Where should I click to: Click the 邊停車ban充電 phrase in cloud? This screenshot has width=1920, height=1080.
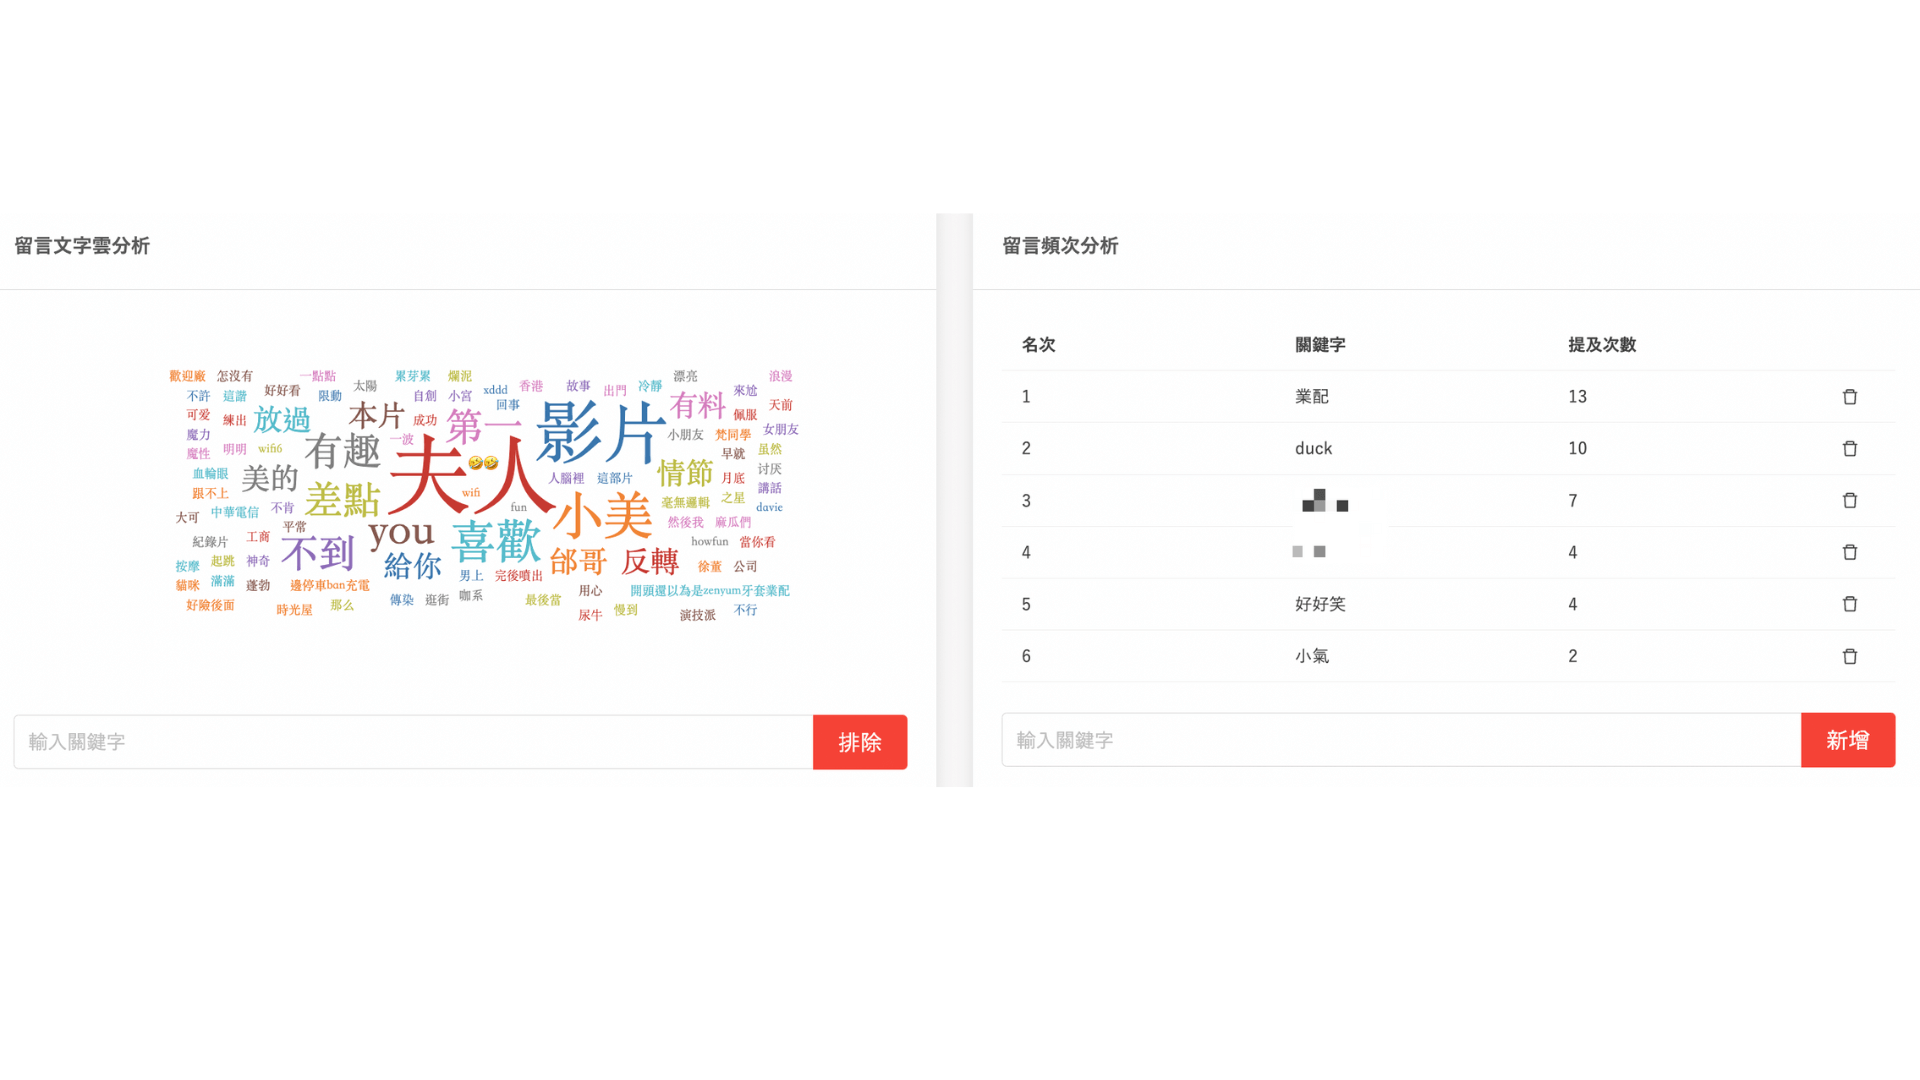point(330,586)
